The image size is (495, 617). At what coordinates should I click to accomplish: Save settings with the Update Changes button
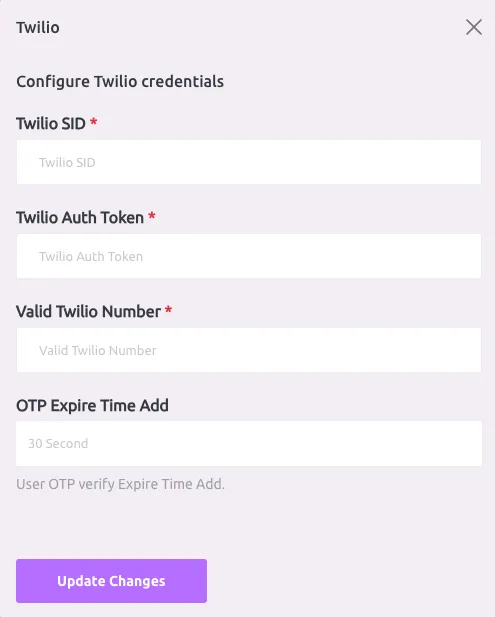point(111,581)
